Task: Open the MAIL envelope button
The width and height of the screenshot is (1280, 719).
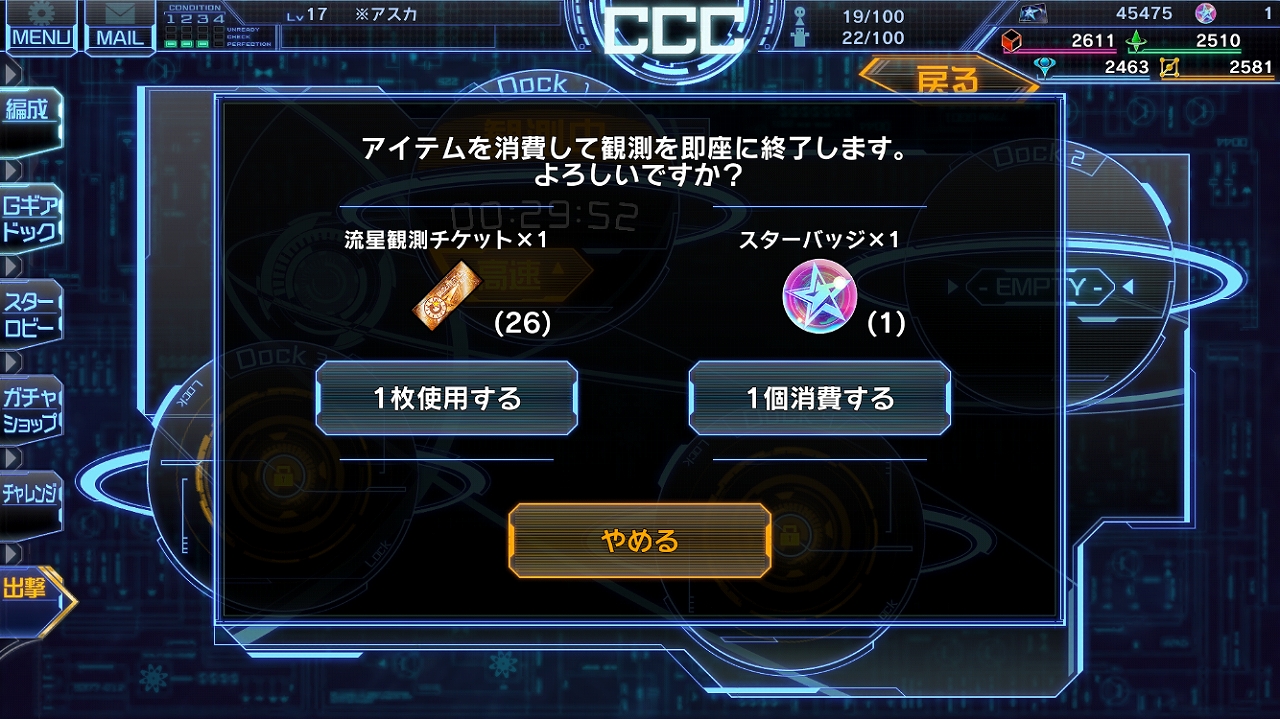Action: (119, 26)
